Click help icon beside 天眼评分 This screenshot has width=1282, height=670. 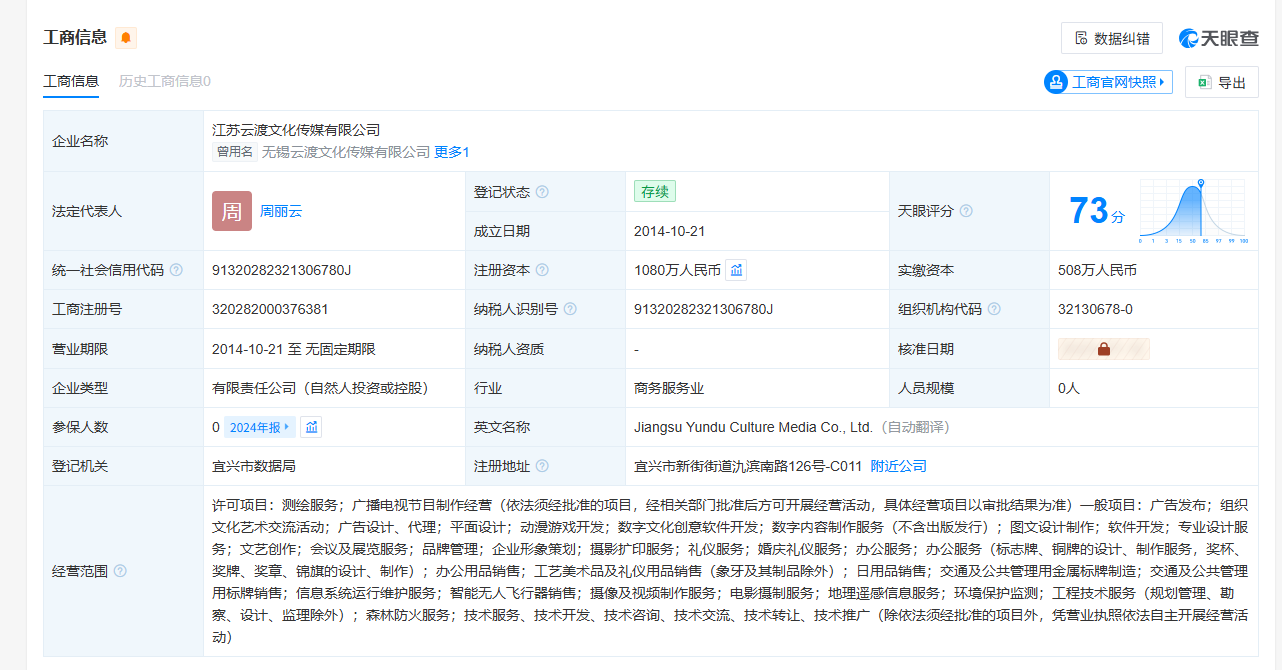(x=966, y=211)
